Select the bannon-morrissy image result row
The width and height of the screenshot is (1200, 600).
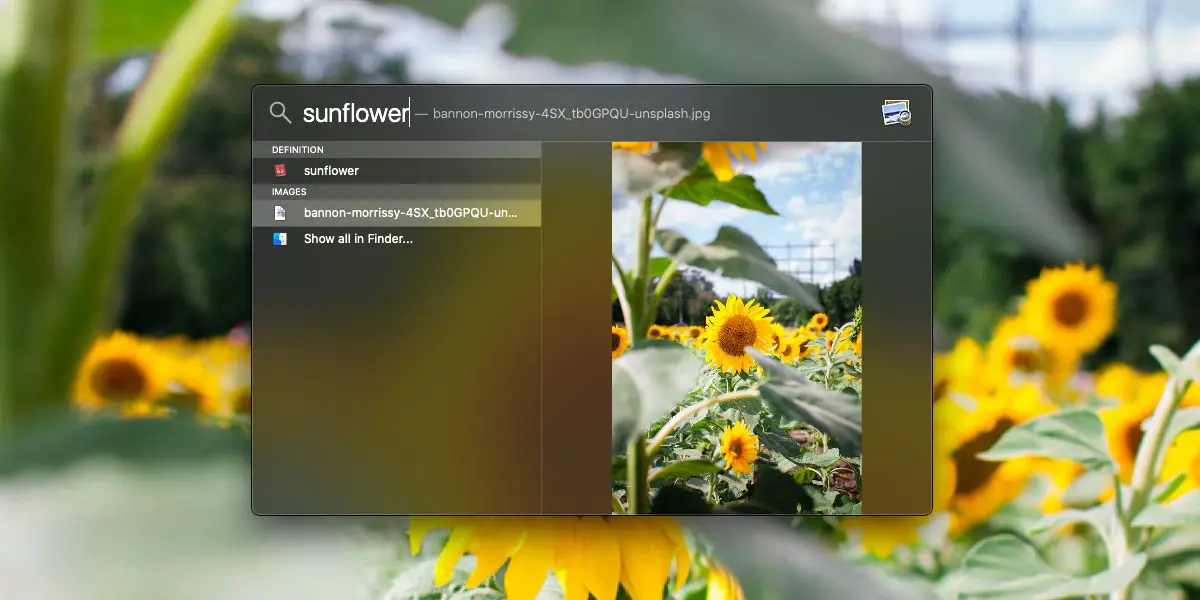tap(396, 213)
